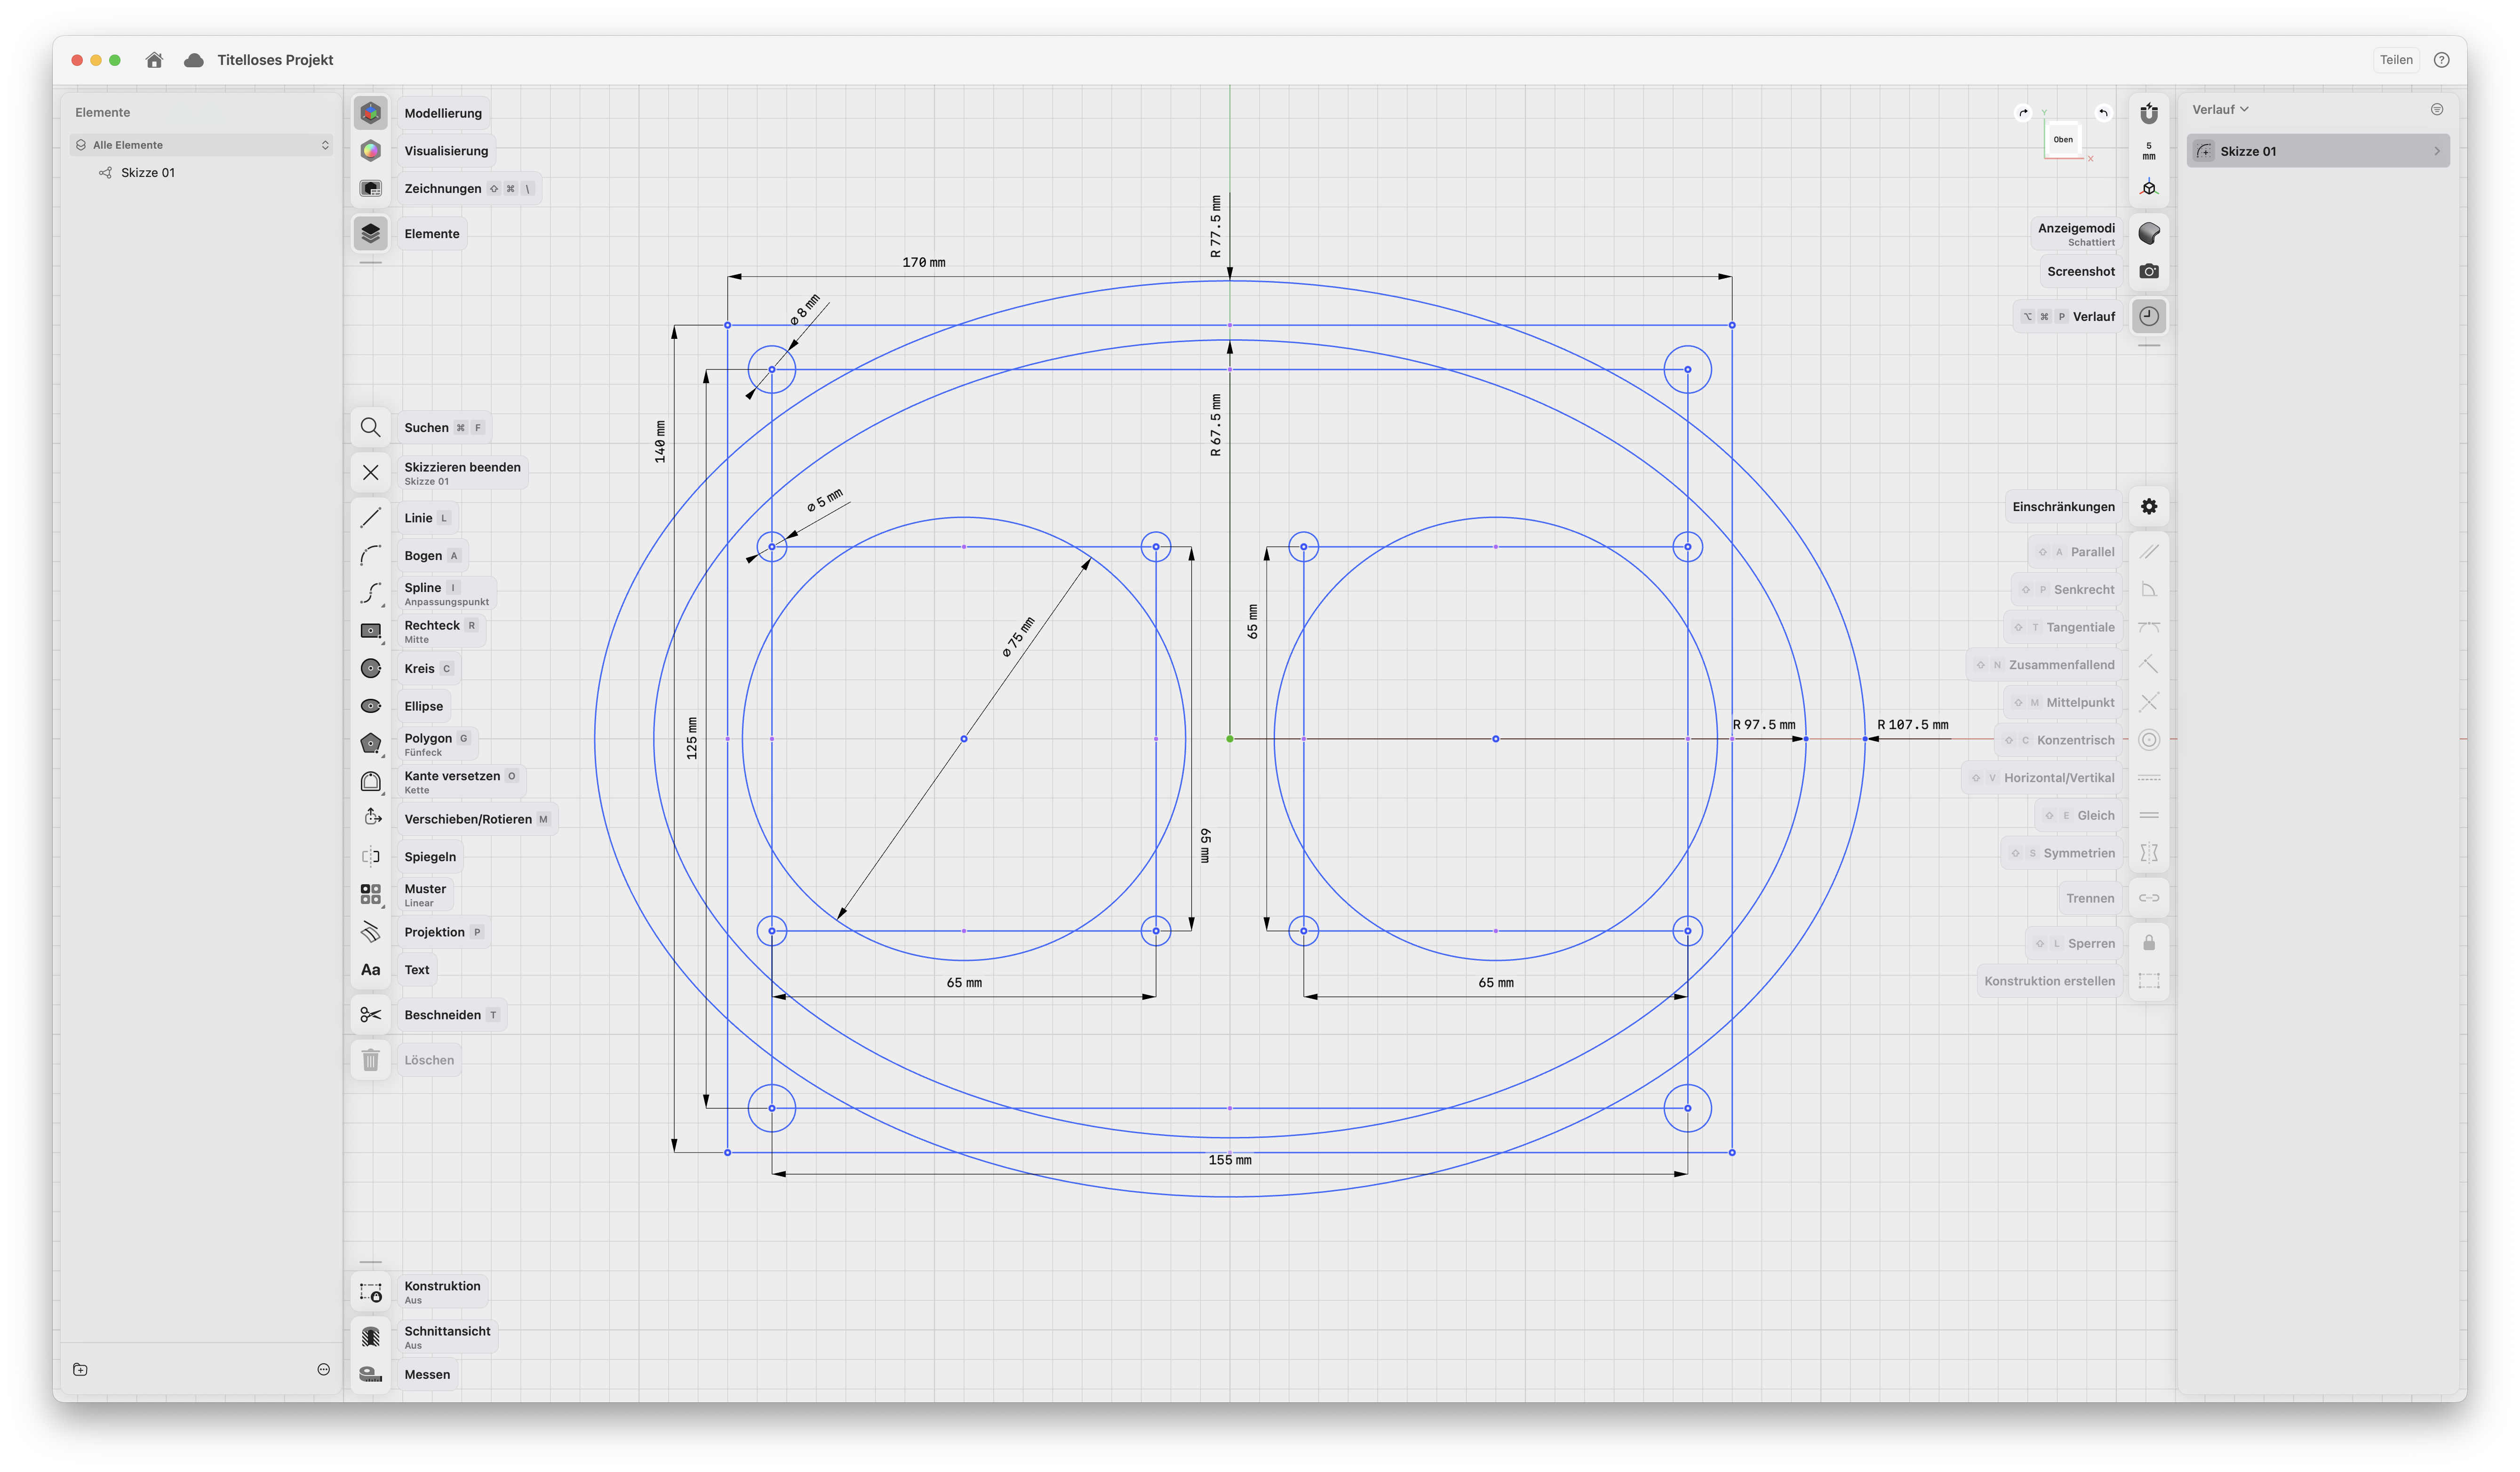Apply the Senkrecht perpendicular constraint icon

click(2148, 590)
